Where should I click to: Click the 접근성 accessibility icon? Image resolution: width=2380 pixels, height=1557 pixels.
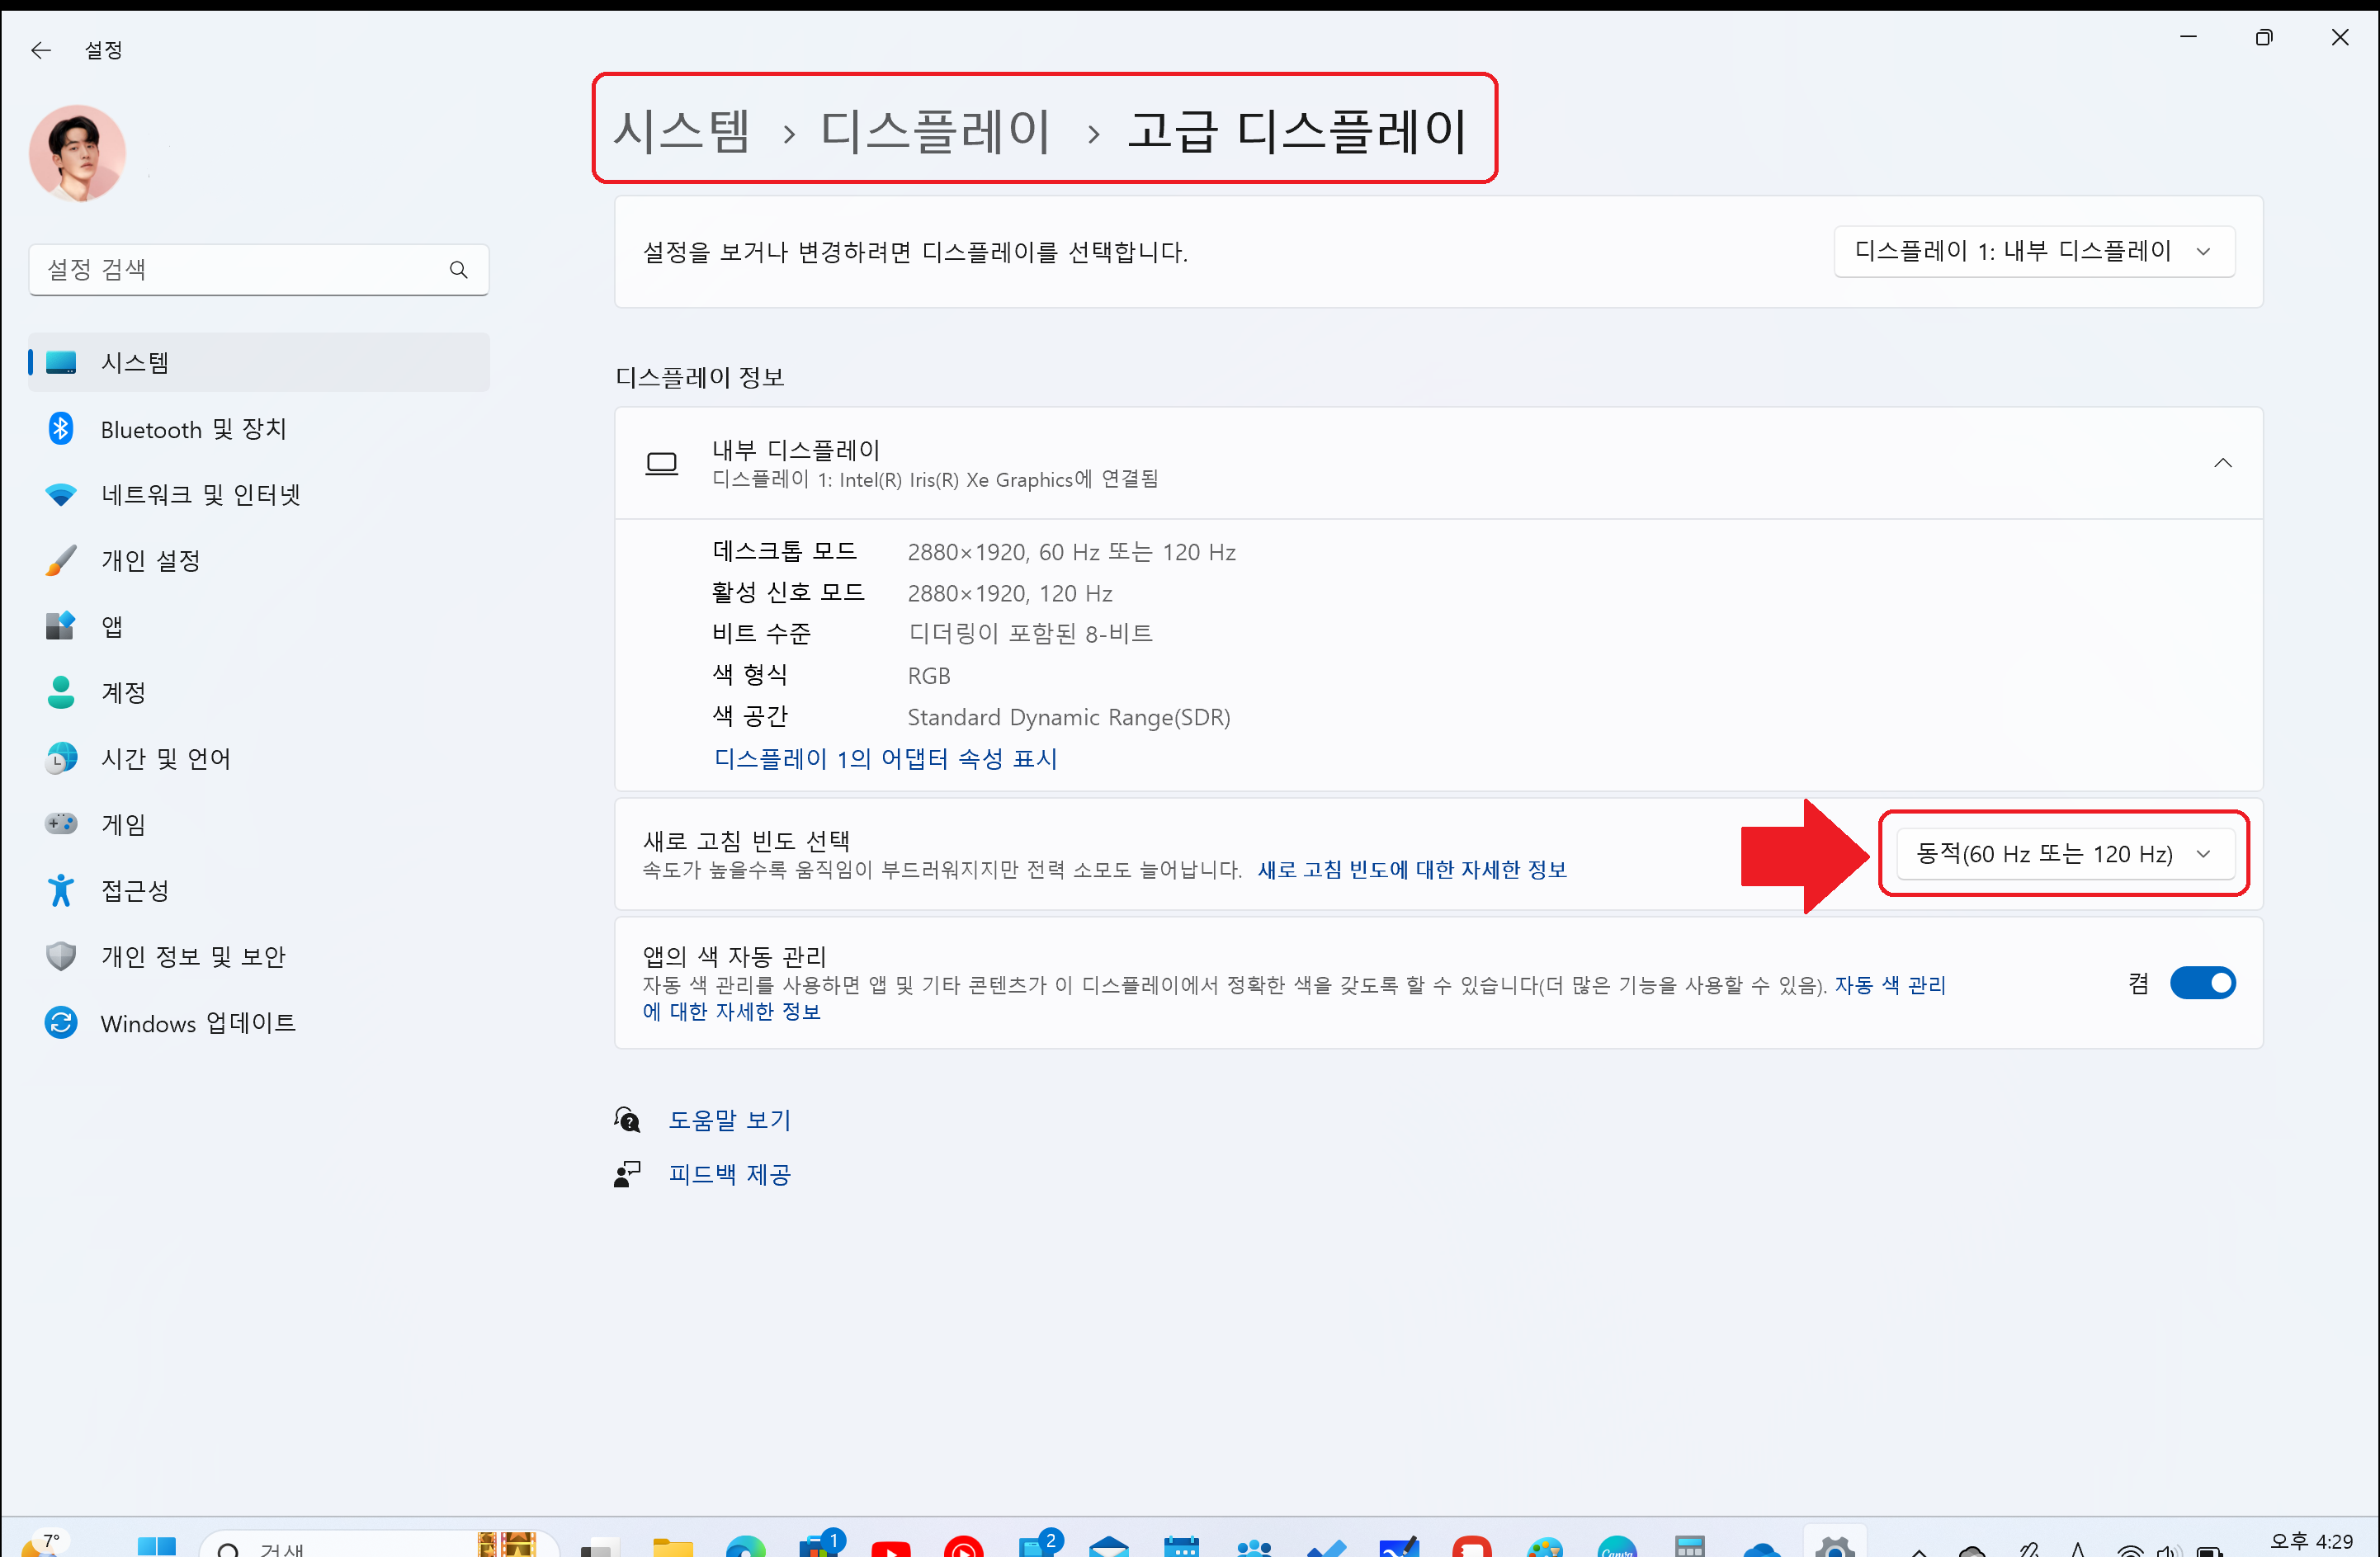[x=61, y=890]
